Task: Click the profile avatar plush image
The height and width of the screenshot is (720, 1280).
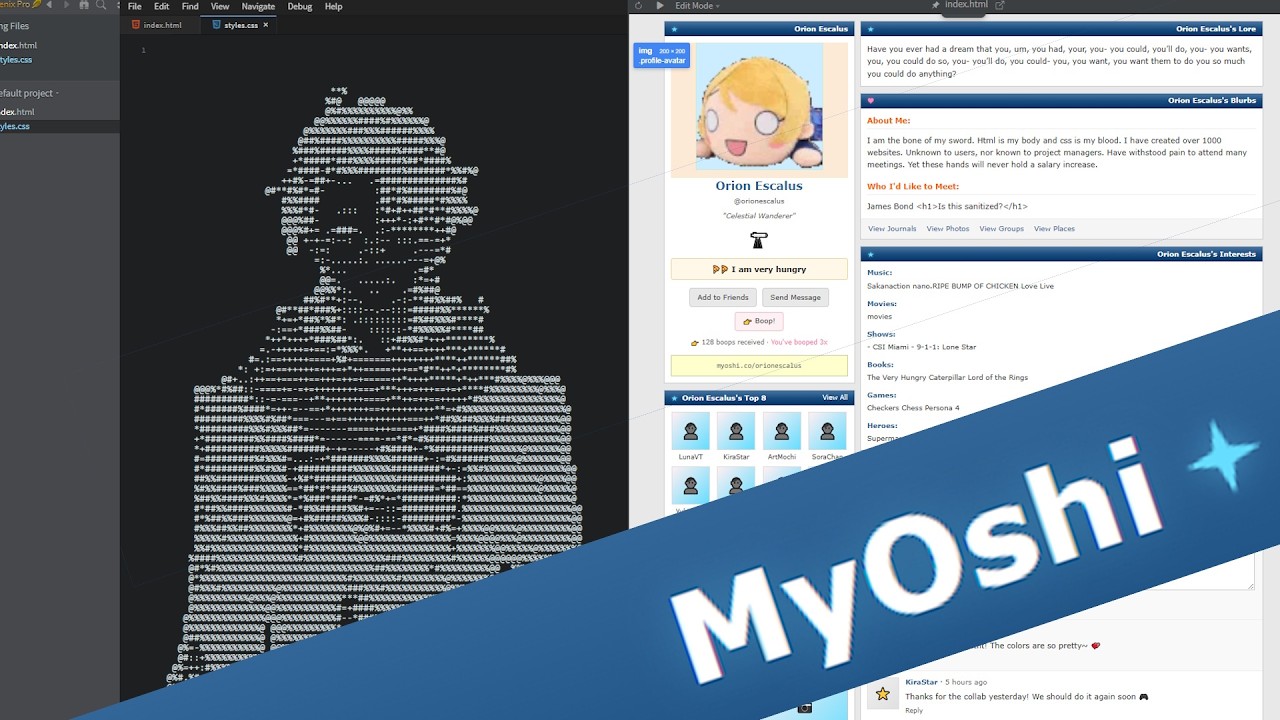Action: (758, 108)
